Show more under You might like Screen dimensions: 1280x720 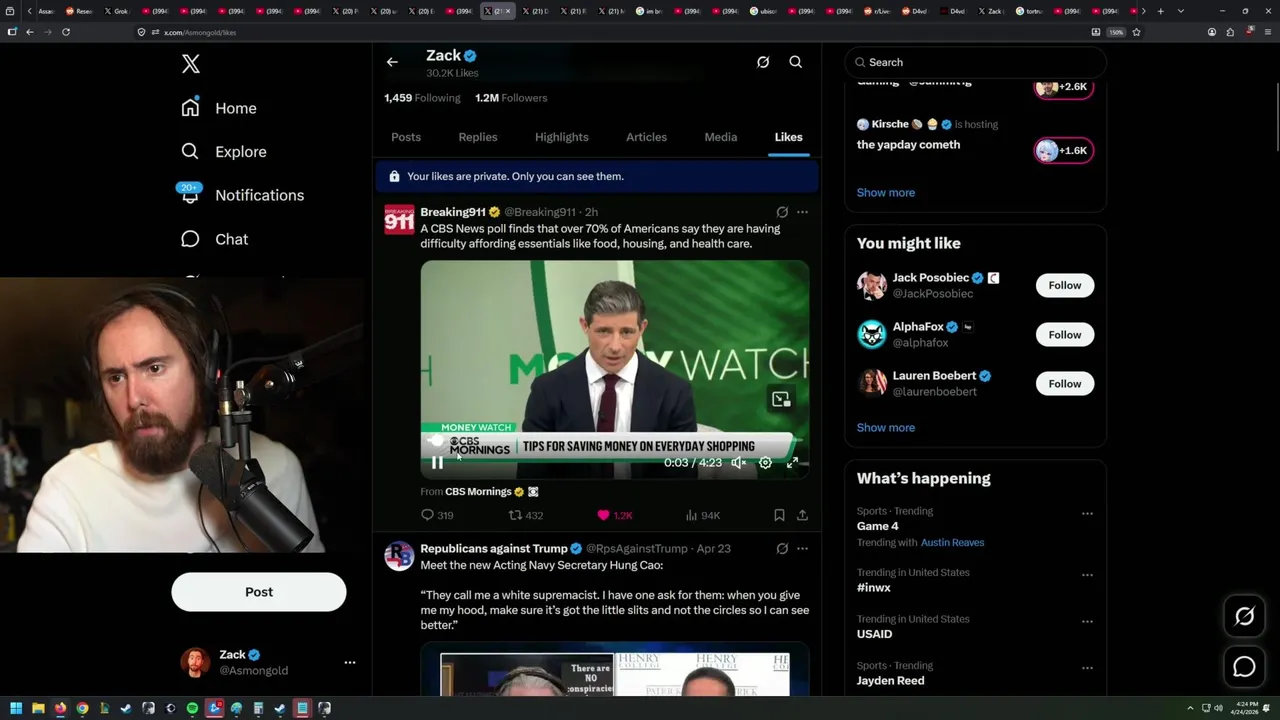886,427
